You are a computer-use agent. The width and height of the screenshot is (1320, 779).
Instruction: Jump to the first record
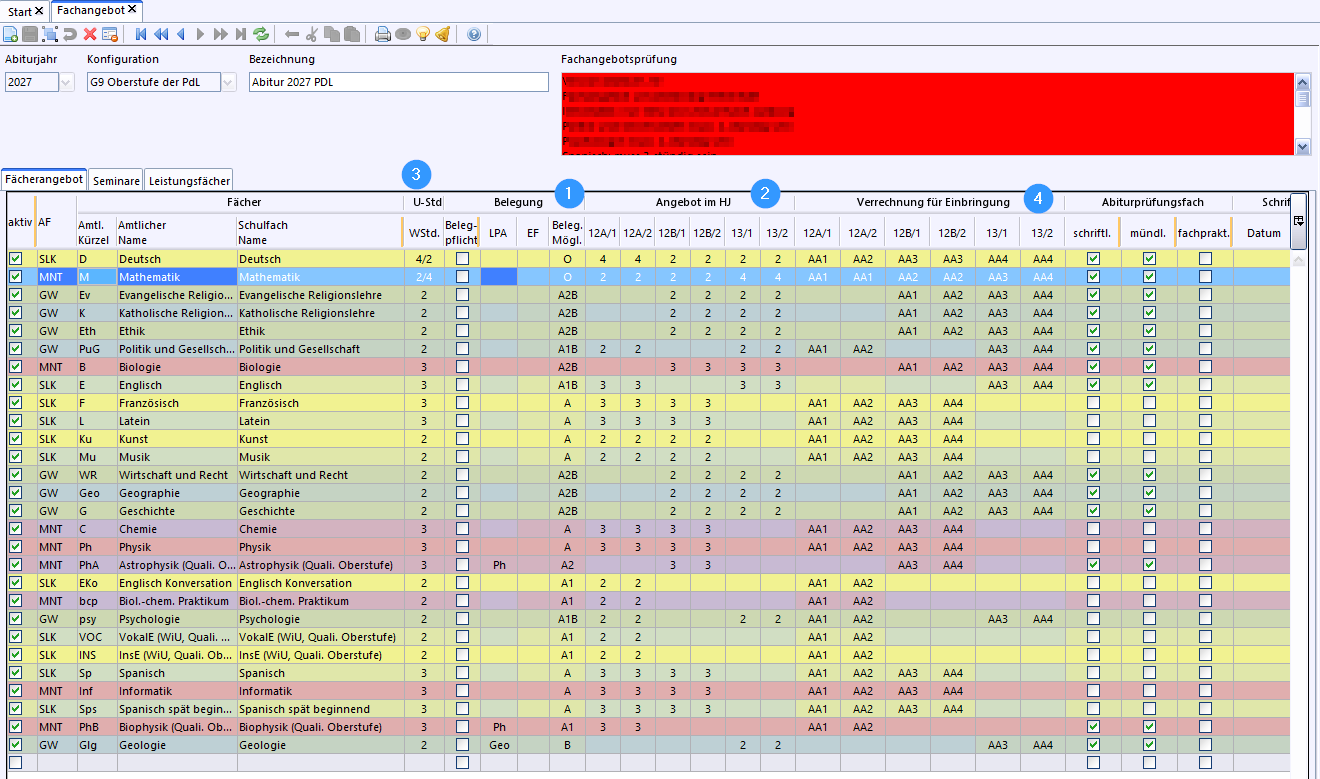pos(142,34)
